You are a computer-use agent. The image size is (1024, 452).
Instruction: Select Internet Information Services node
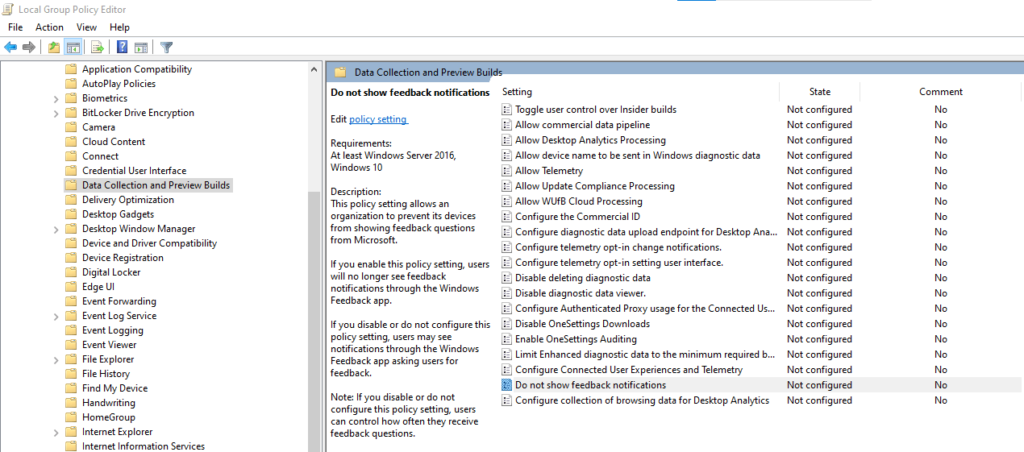click(x=143, y=447)
